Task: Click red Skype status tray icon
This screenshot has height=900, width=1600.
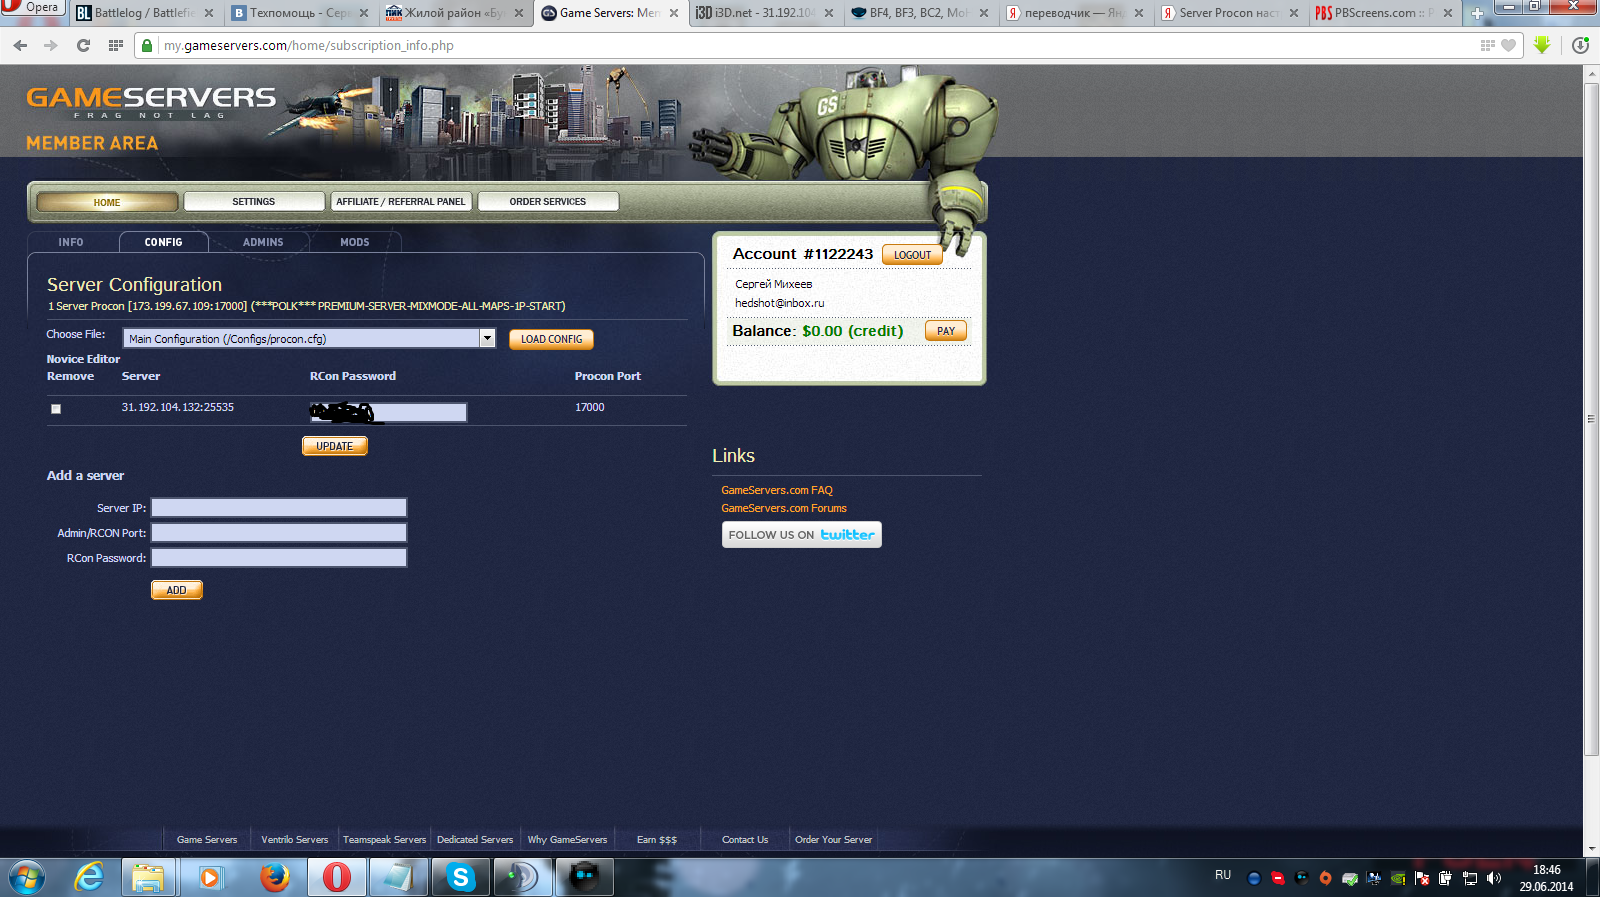Action: click(1277, 878)
